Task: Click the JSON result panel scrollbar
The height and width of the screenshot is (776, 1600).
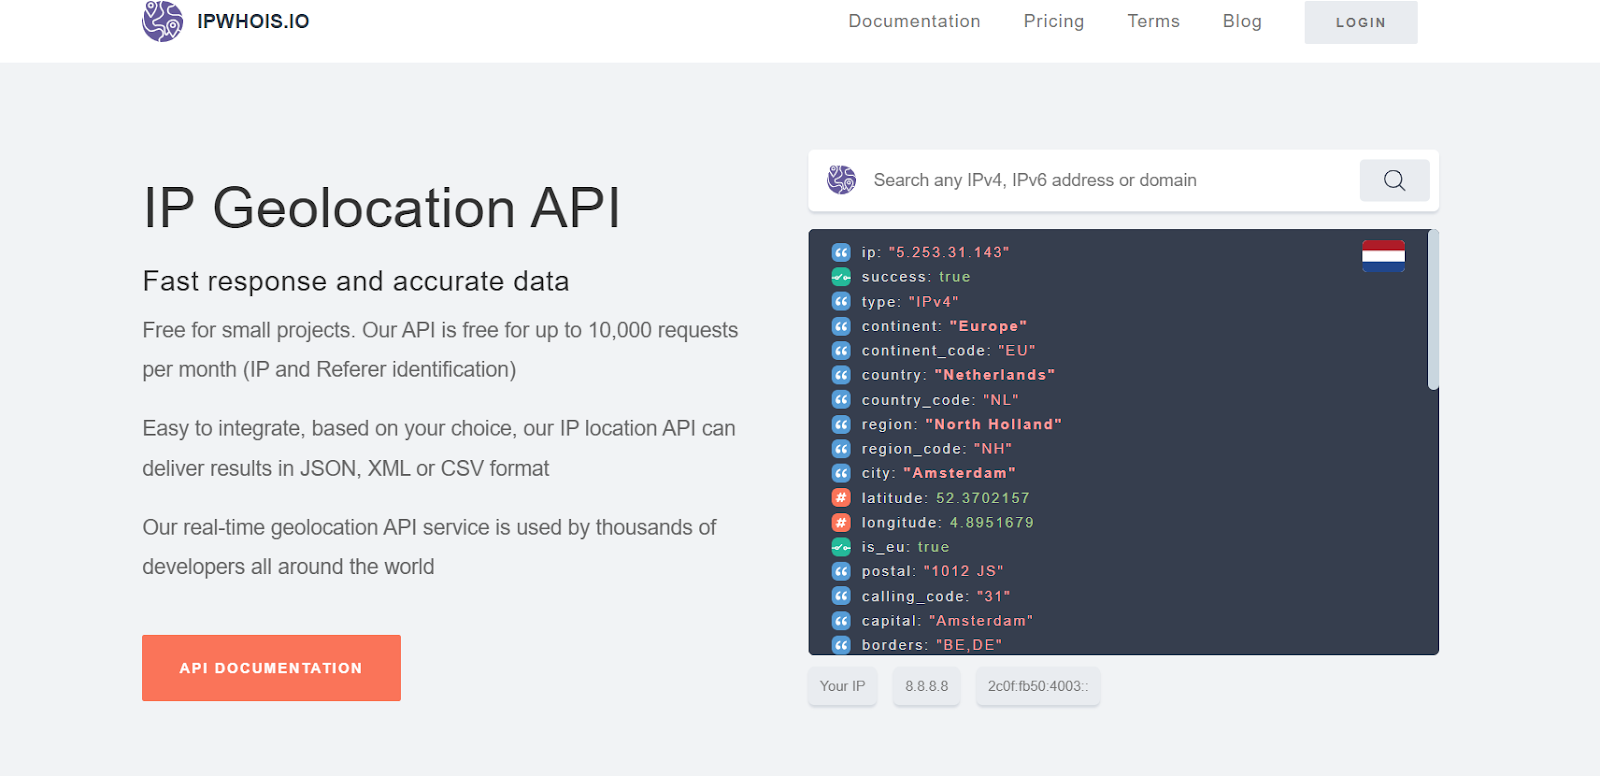Action: click(1433, 310)
